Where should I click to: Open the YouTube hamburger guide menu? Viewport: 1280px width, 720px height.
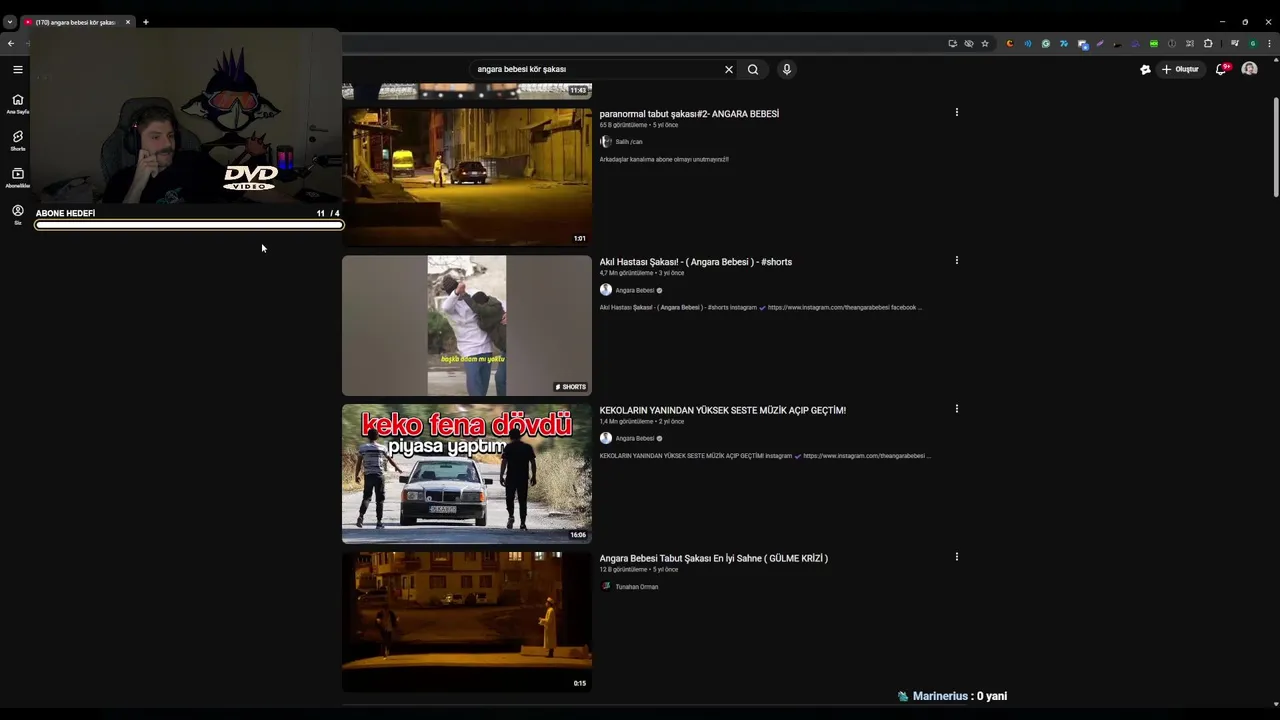click(x=17, y=69)
